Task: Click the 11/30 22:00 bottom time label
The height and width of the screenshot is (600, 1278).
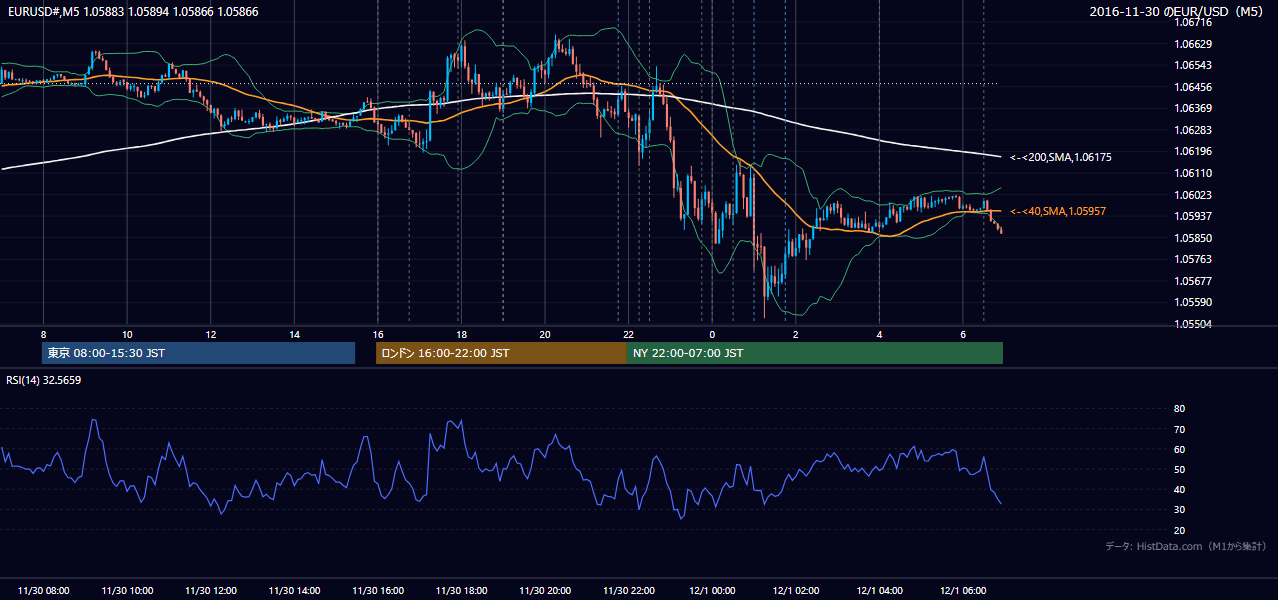Action: [628, 591]
